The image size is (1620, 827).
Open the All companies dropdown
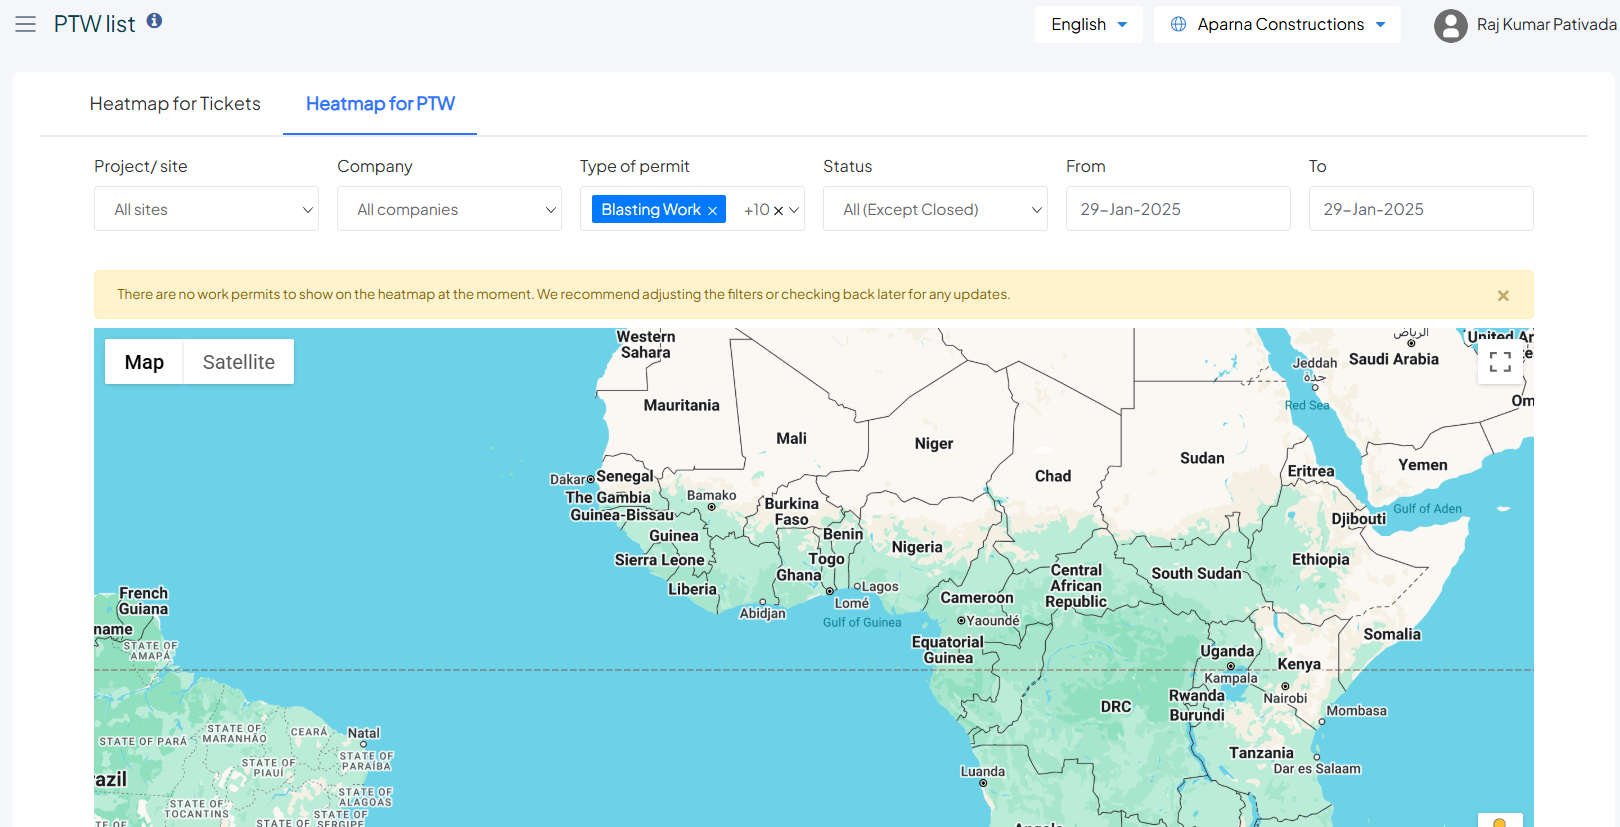(x=449, y=209)
